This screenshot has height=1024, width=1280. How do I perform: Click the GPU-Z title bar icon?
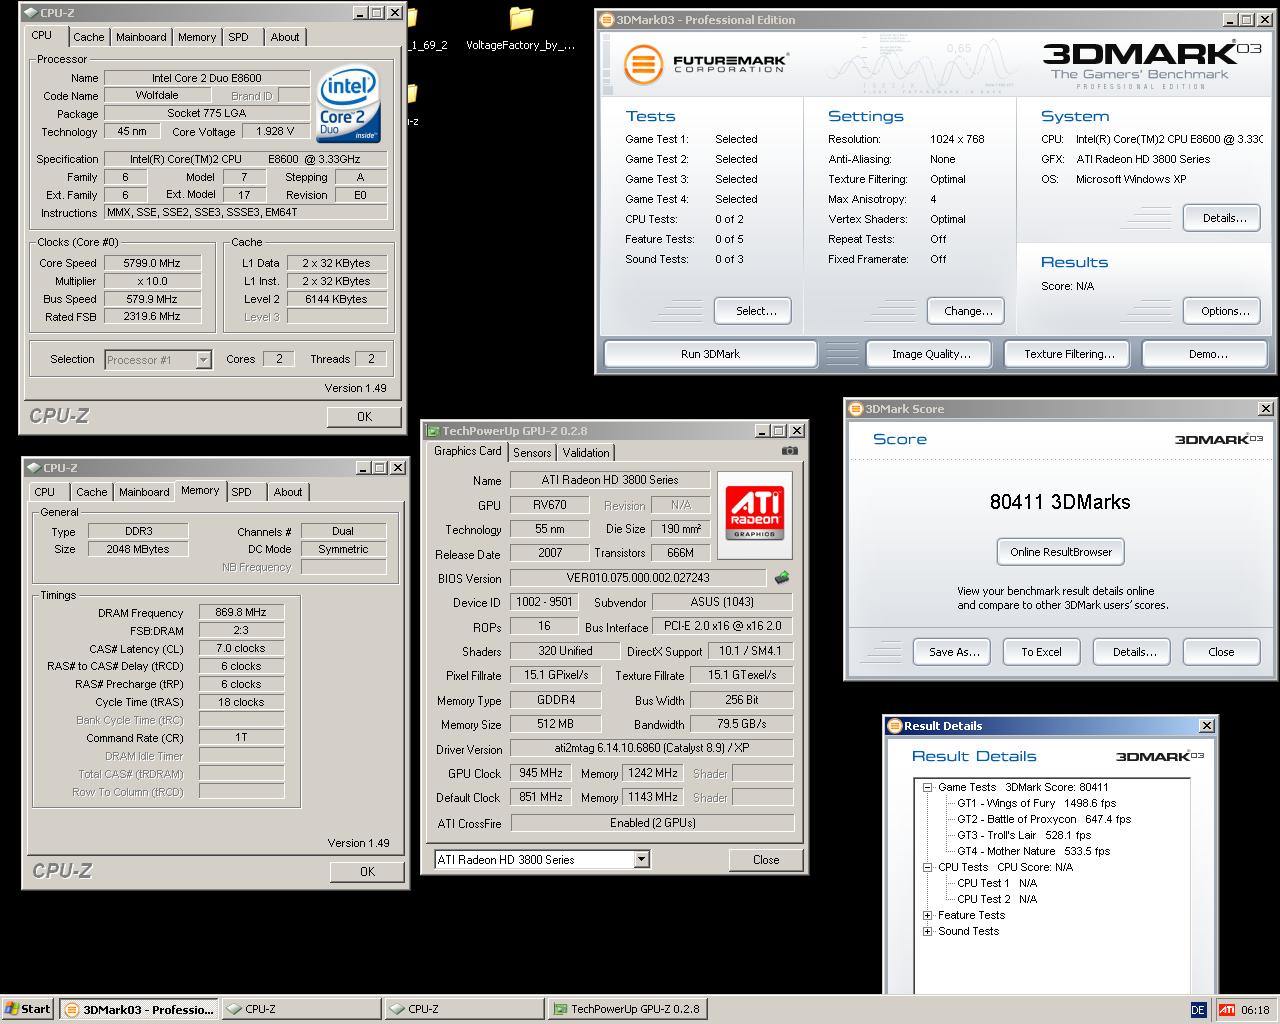(x=433, y=431)
